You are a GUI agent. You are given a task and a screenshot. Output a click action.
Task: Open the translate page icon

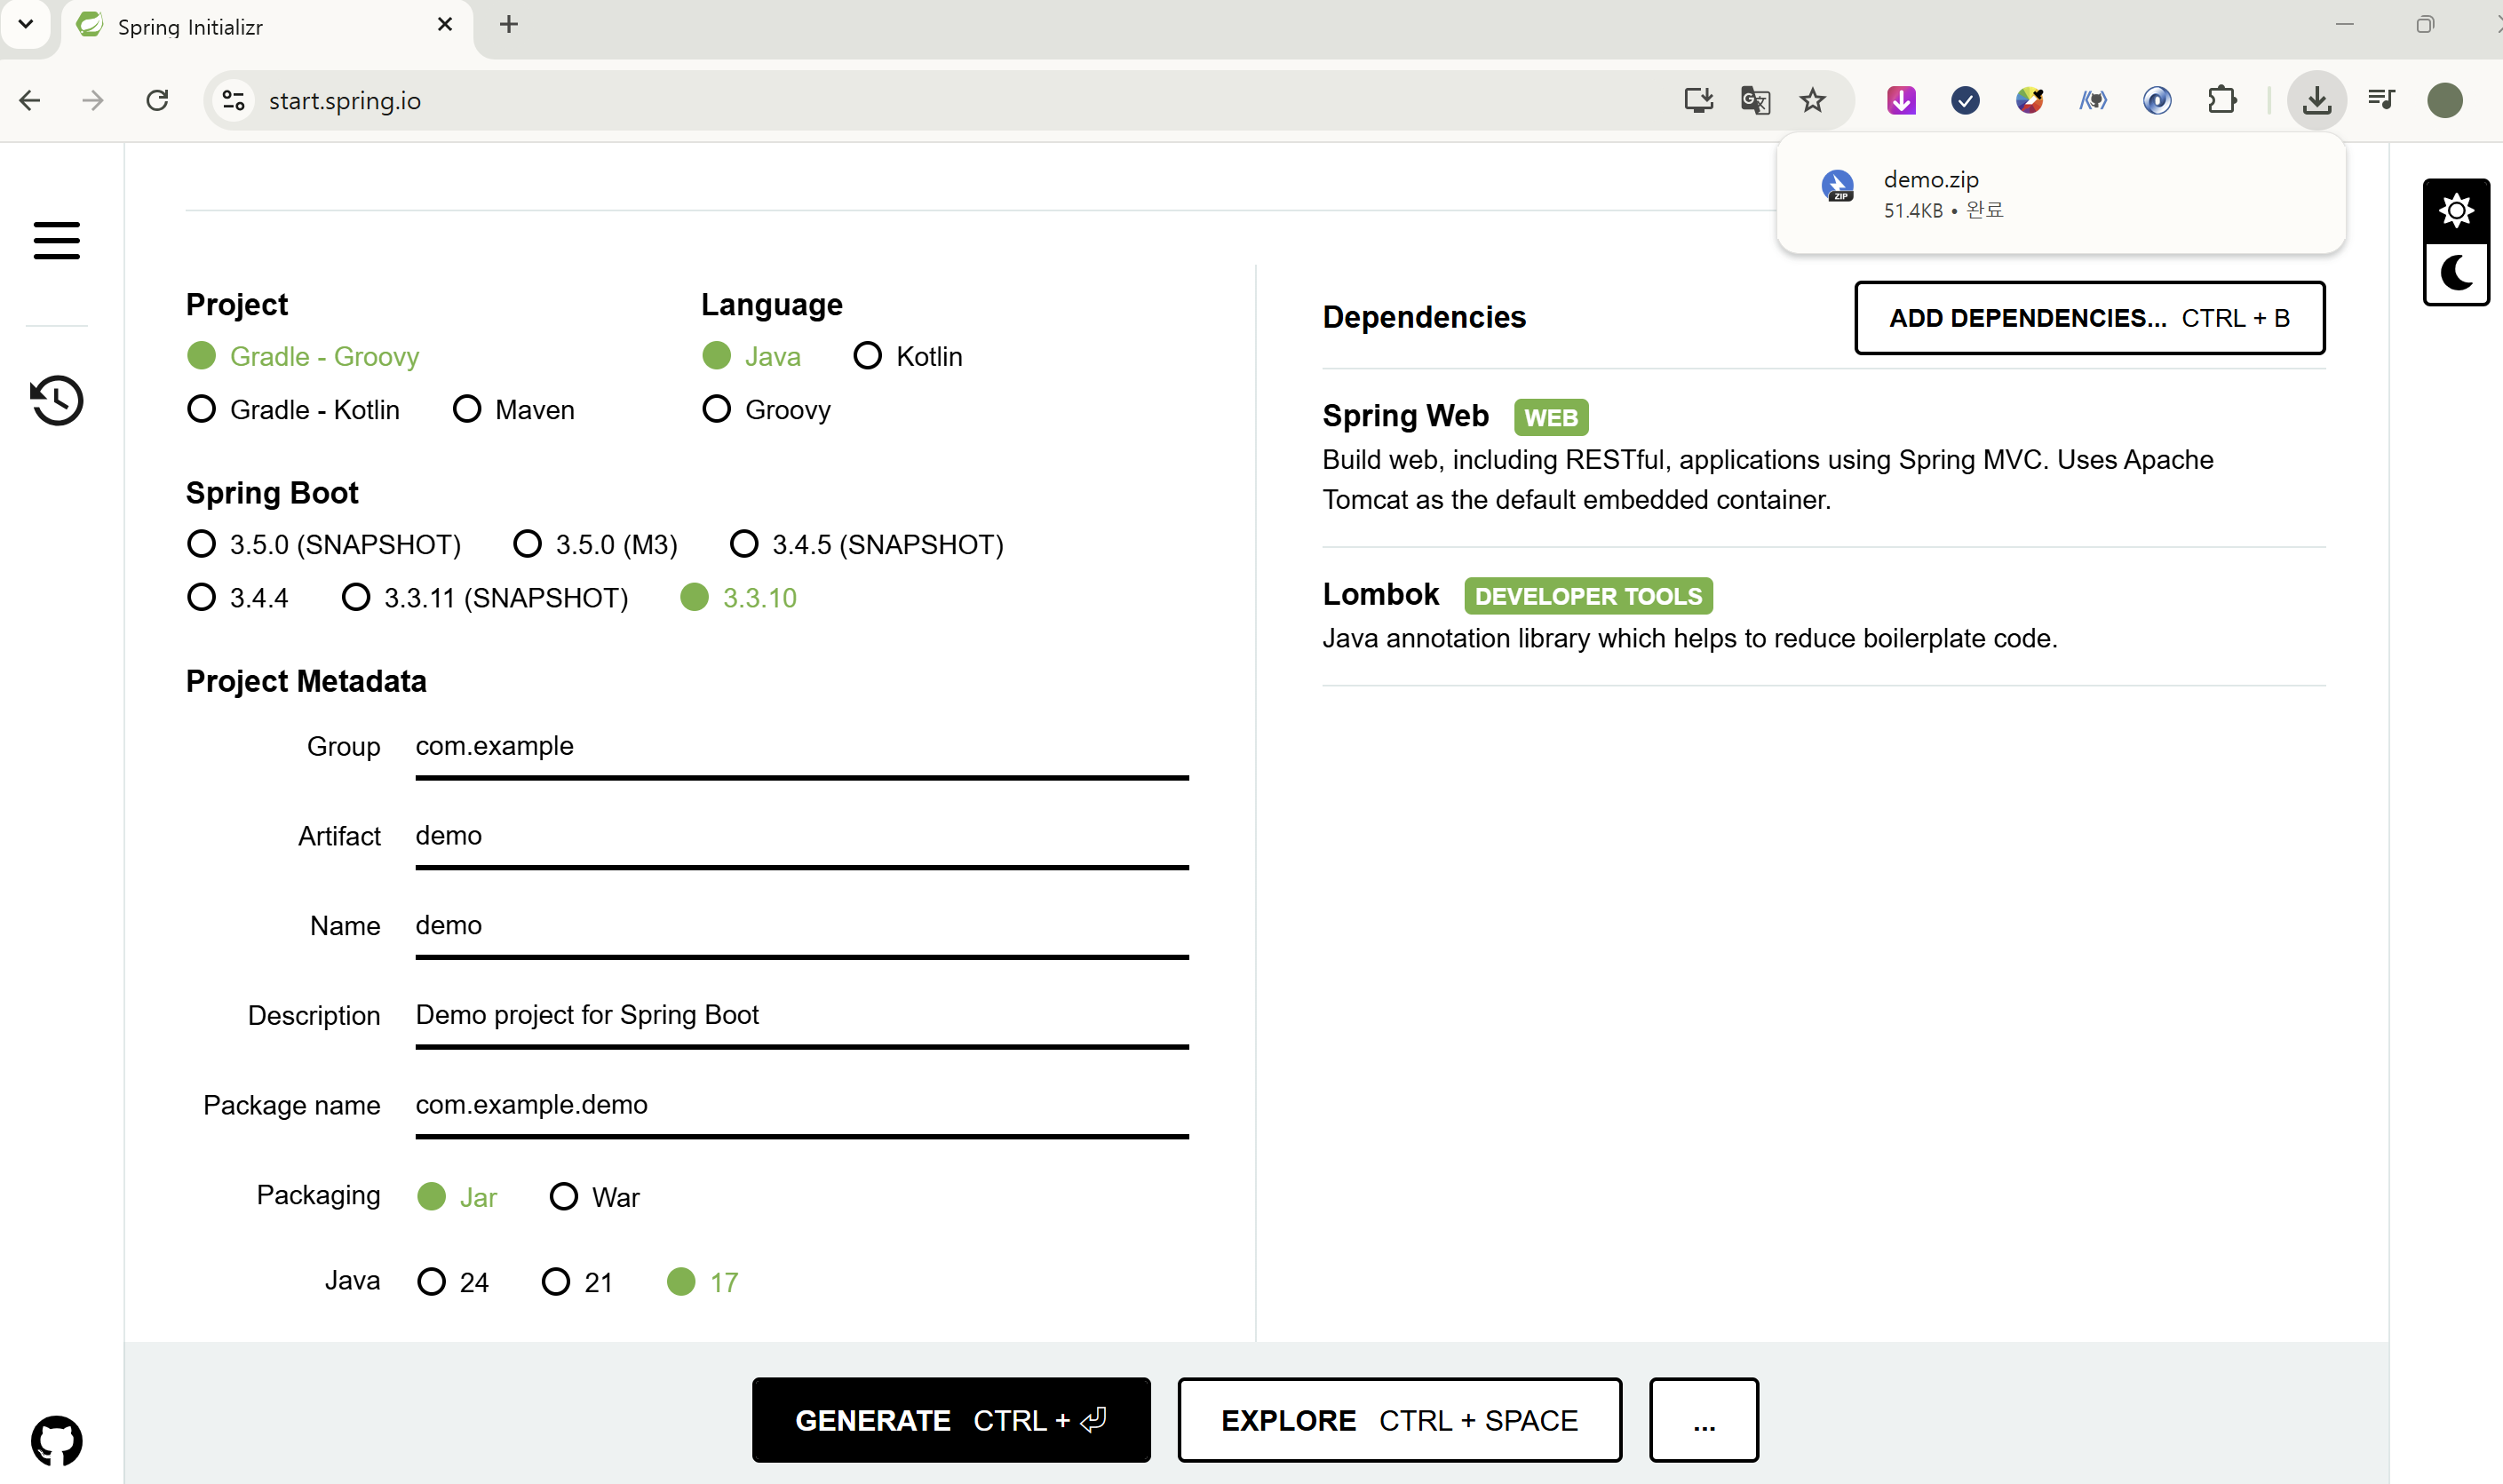(x=1755, y=100)
